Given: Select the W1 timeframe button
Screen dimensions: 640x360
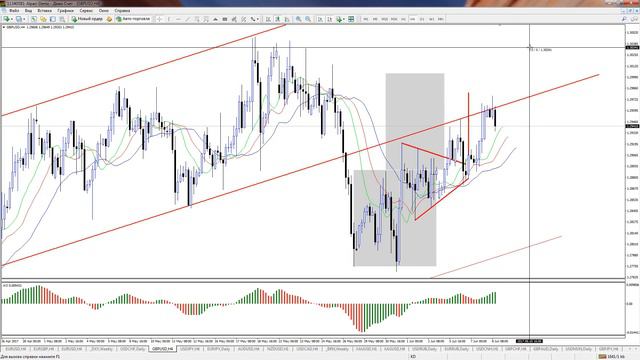Looking at the screenshot, I should tap(431, 19).
